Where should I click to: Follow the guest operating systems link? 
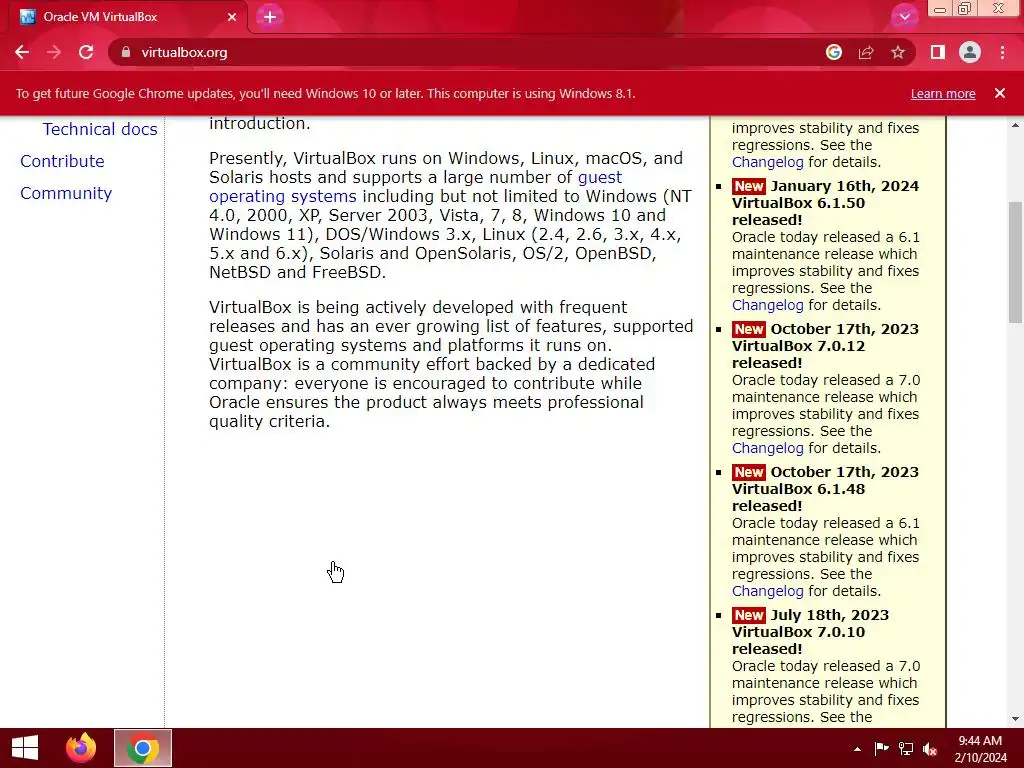coord(415,187)
